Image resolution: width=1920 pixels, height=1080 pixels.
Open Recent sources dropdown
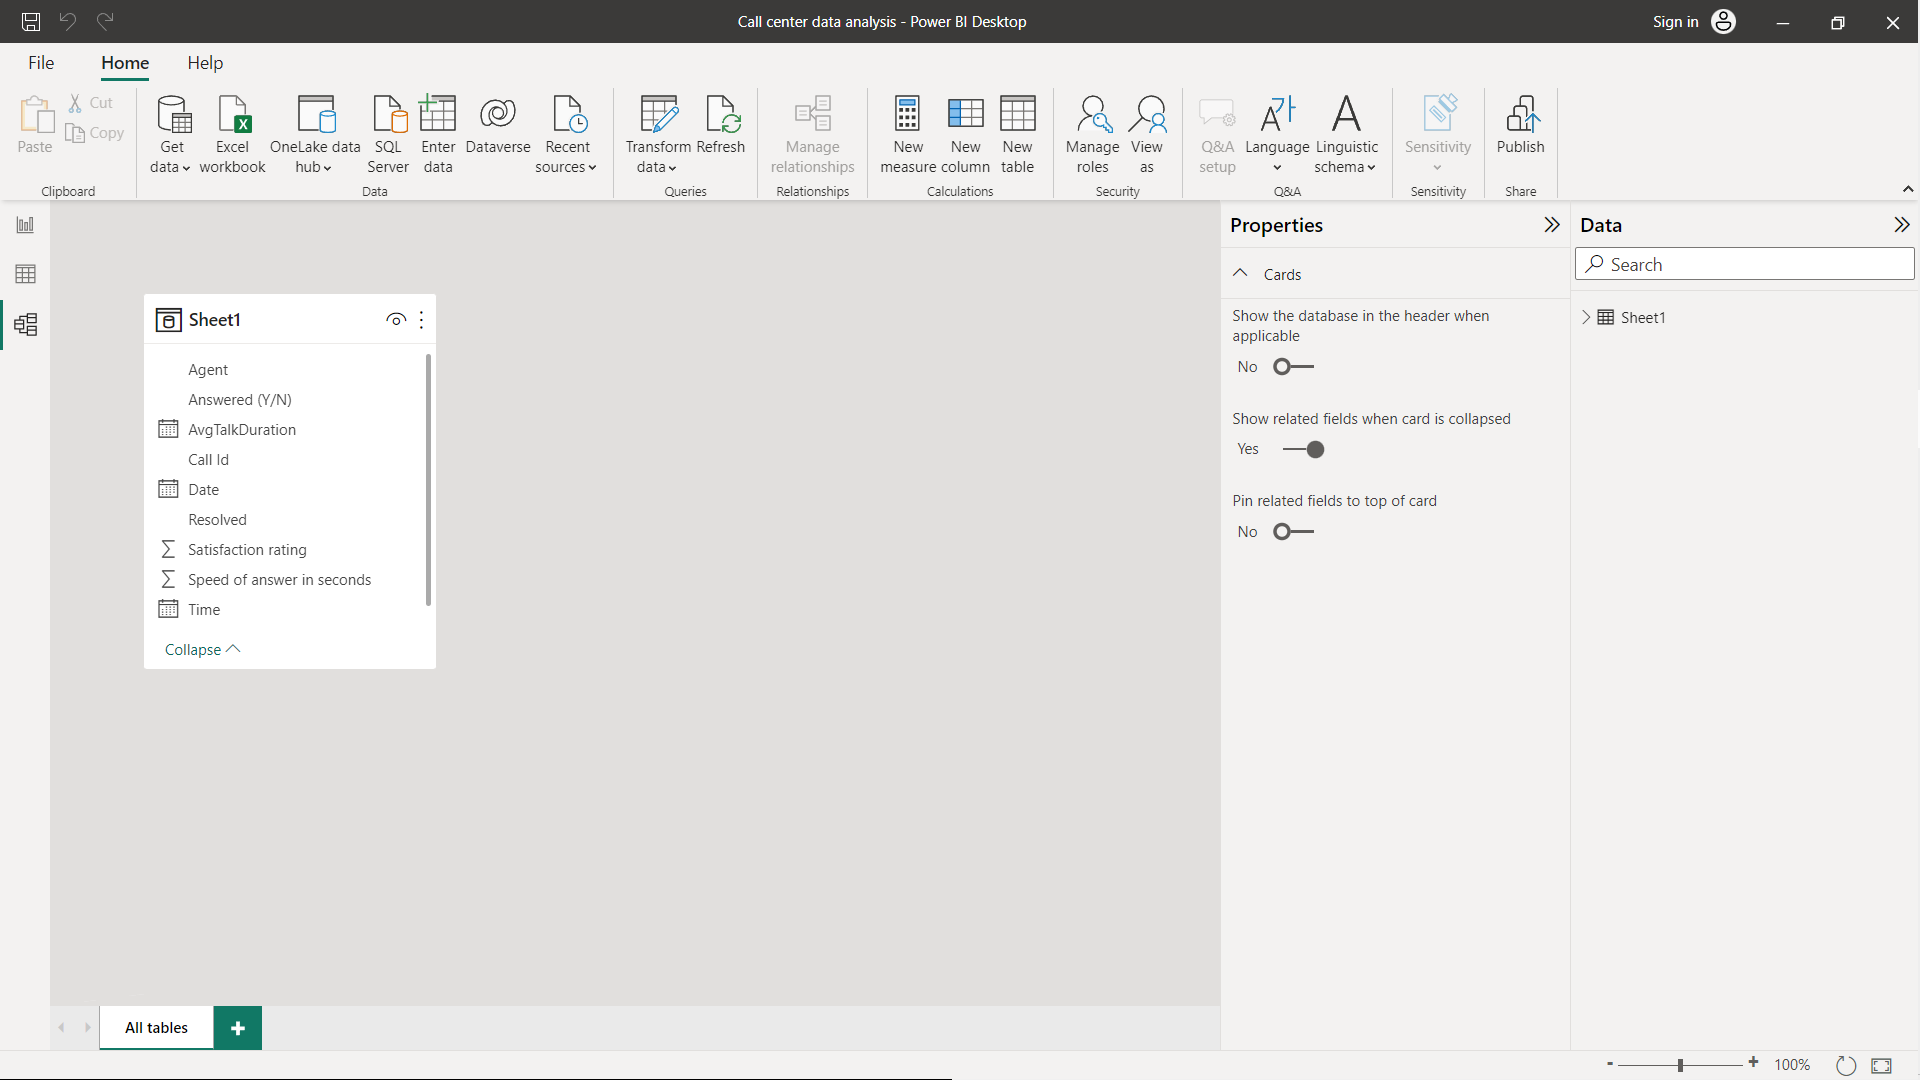coord(567,134)
